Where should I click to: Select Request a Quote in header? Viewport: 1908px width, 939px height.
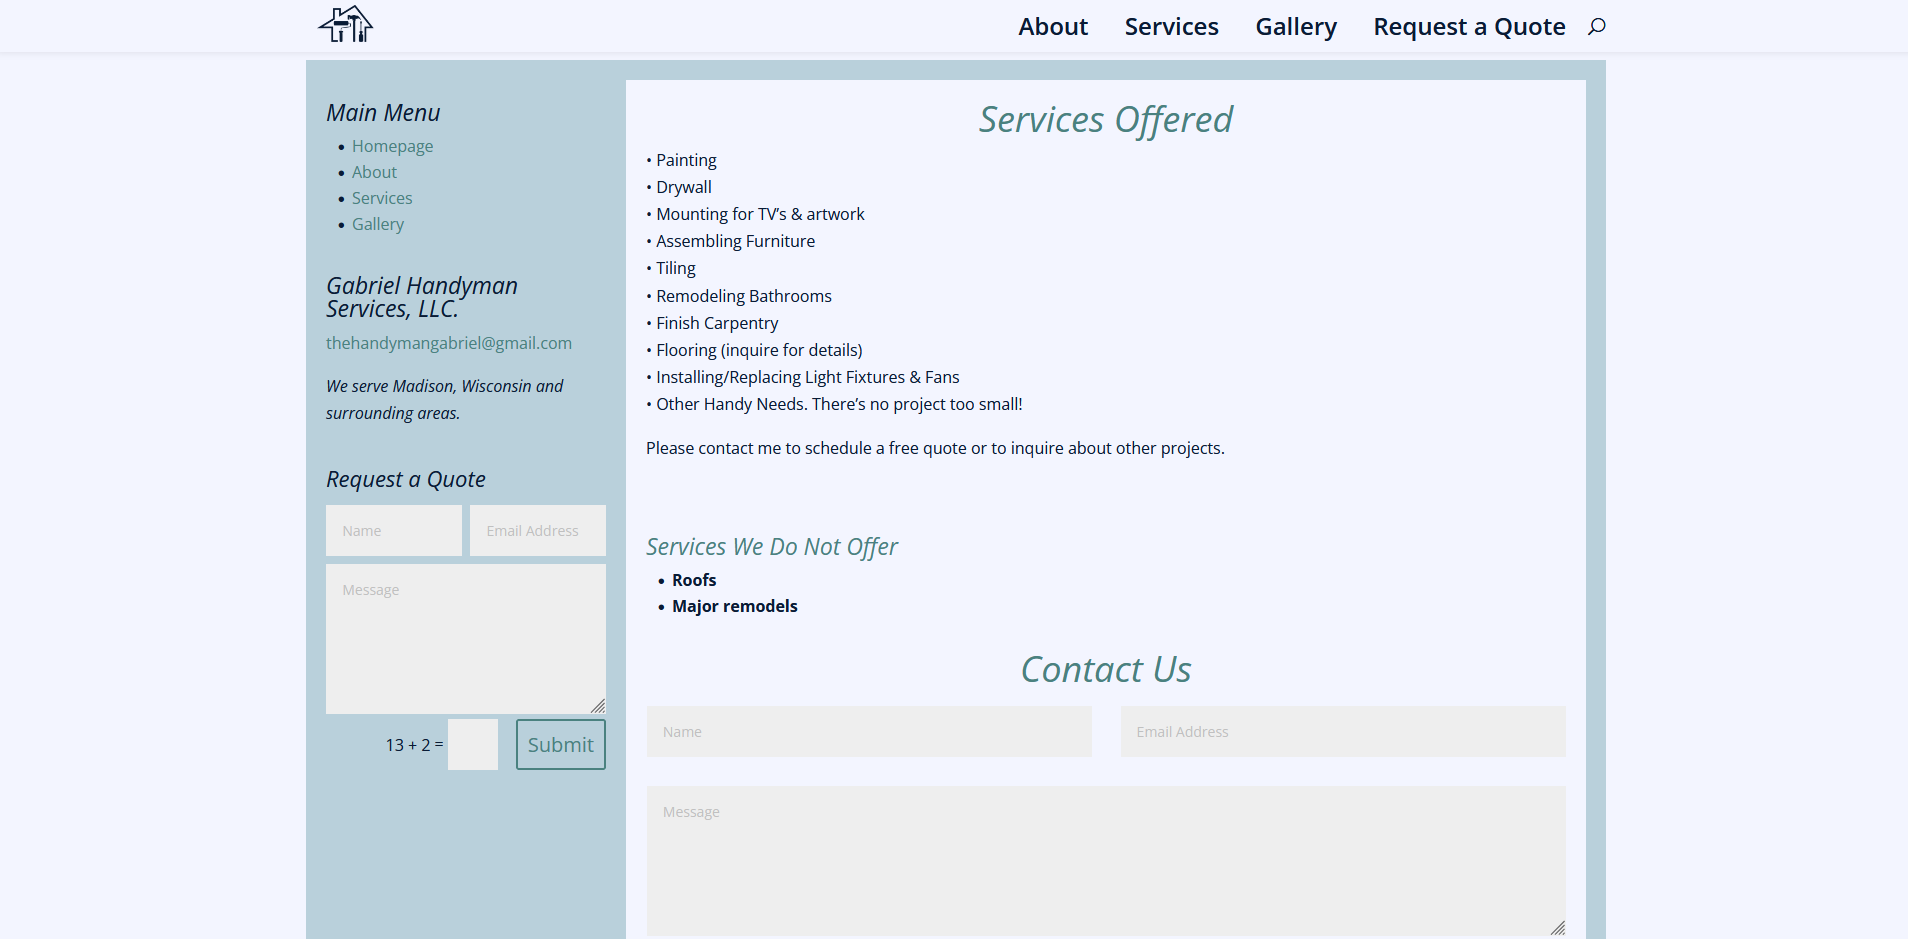tap(1469, 27)
